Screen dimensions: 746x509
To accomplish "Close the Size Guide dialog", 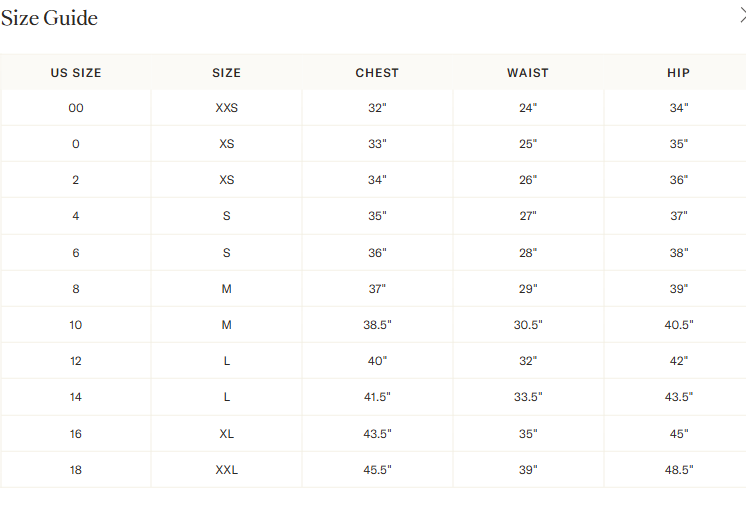I will pyautogui.click(x=743, y=15).
